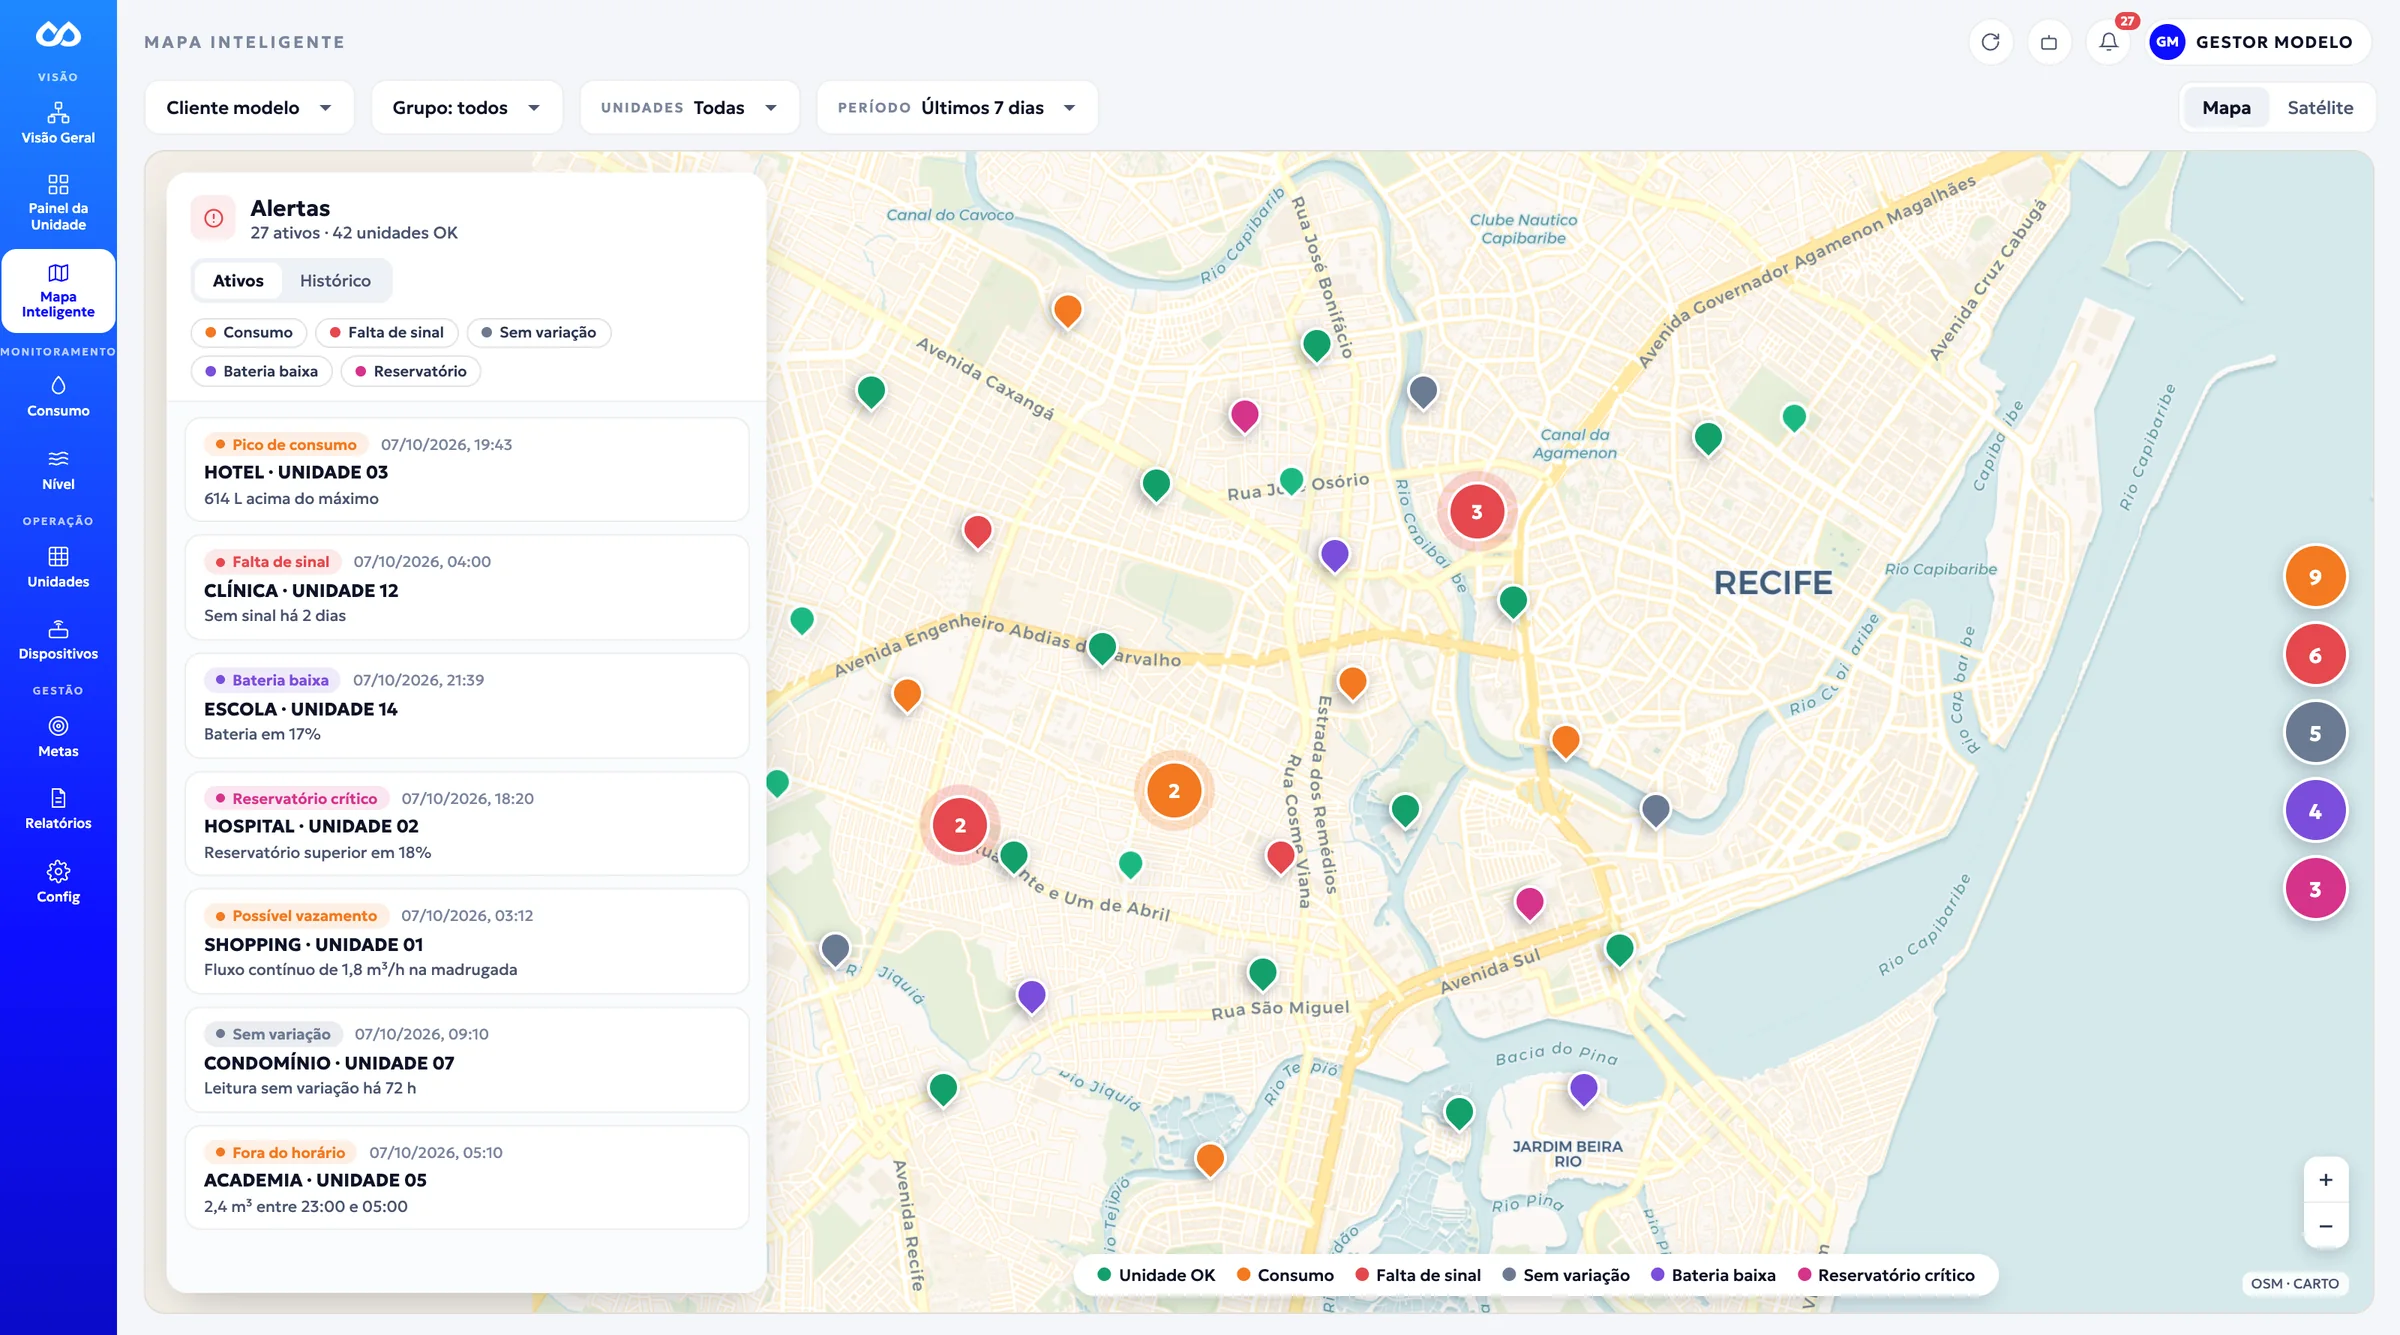Screen dimensions: 2400x1335
Task: Open Config settings
Action: click(x=58, y=882)
